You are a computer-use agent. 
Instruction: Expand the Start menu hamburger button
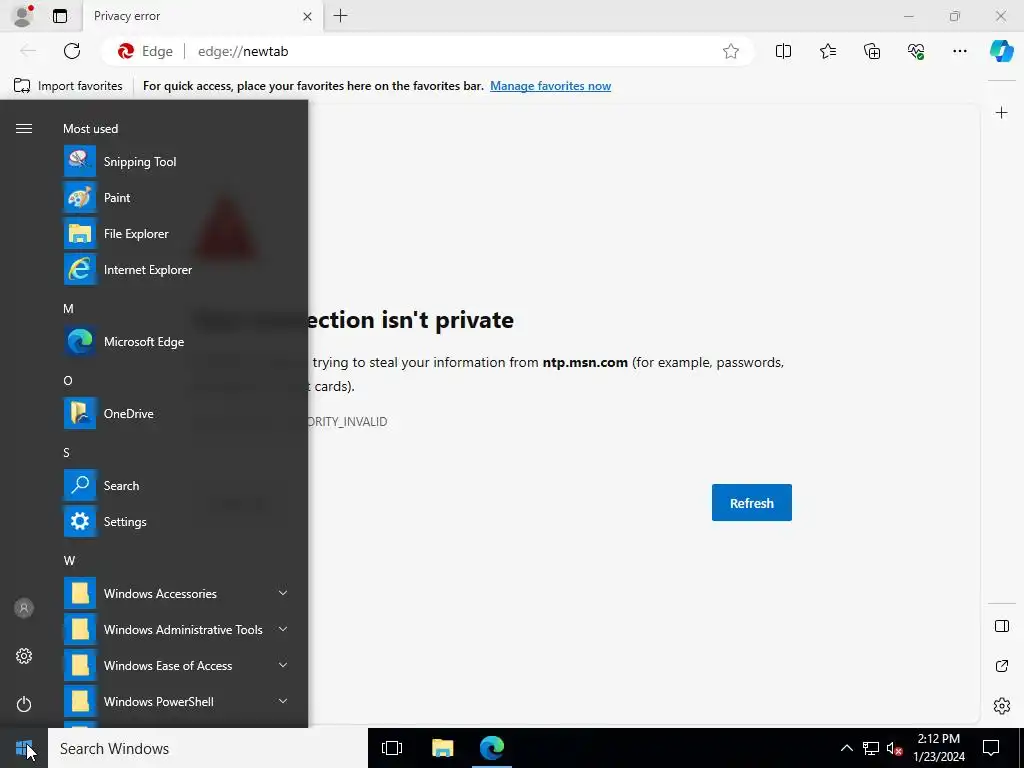tap(24, 129)
